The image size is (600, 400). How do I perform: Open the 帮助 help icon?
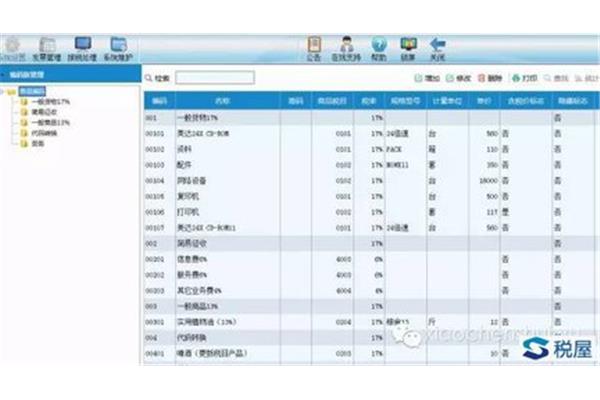click(379, 49)
